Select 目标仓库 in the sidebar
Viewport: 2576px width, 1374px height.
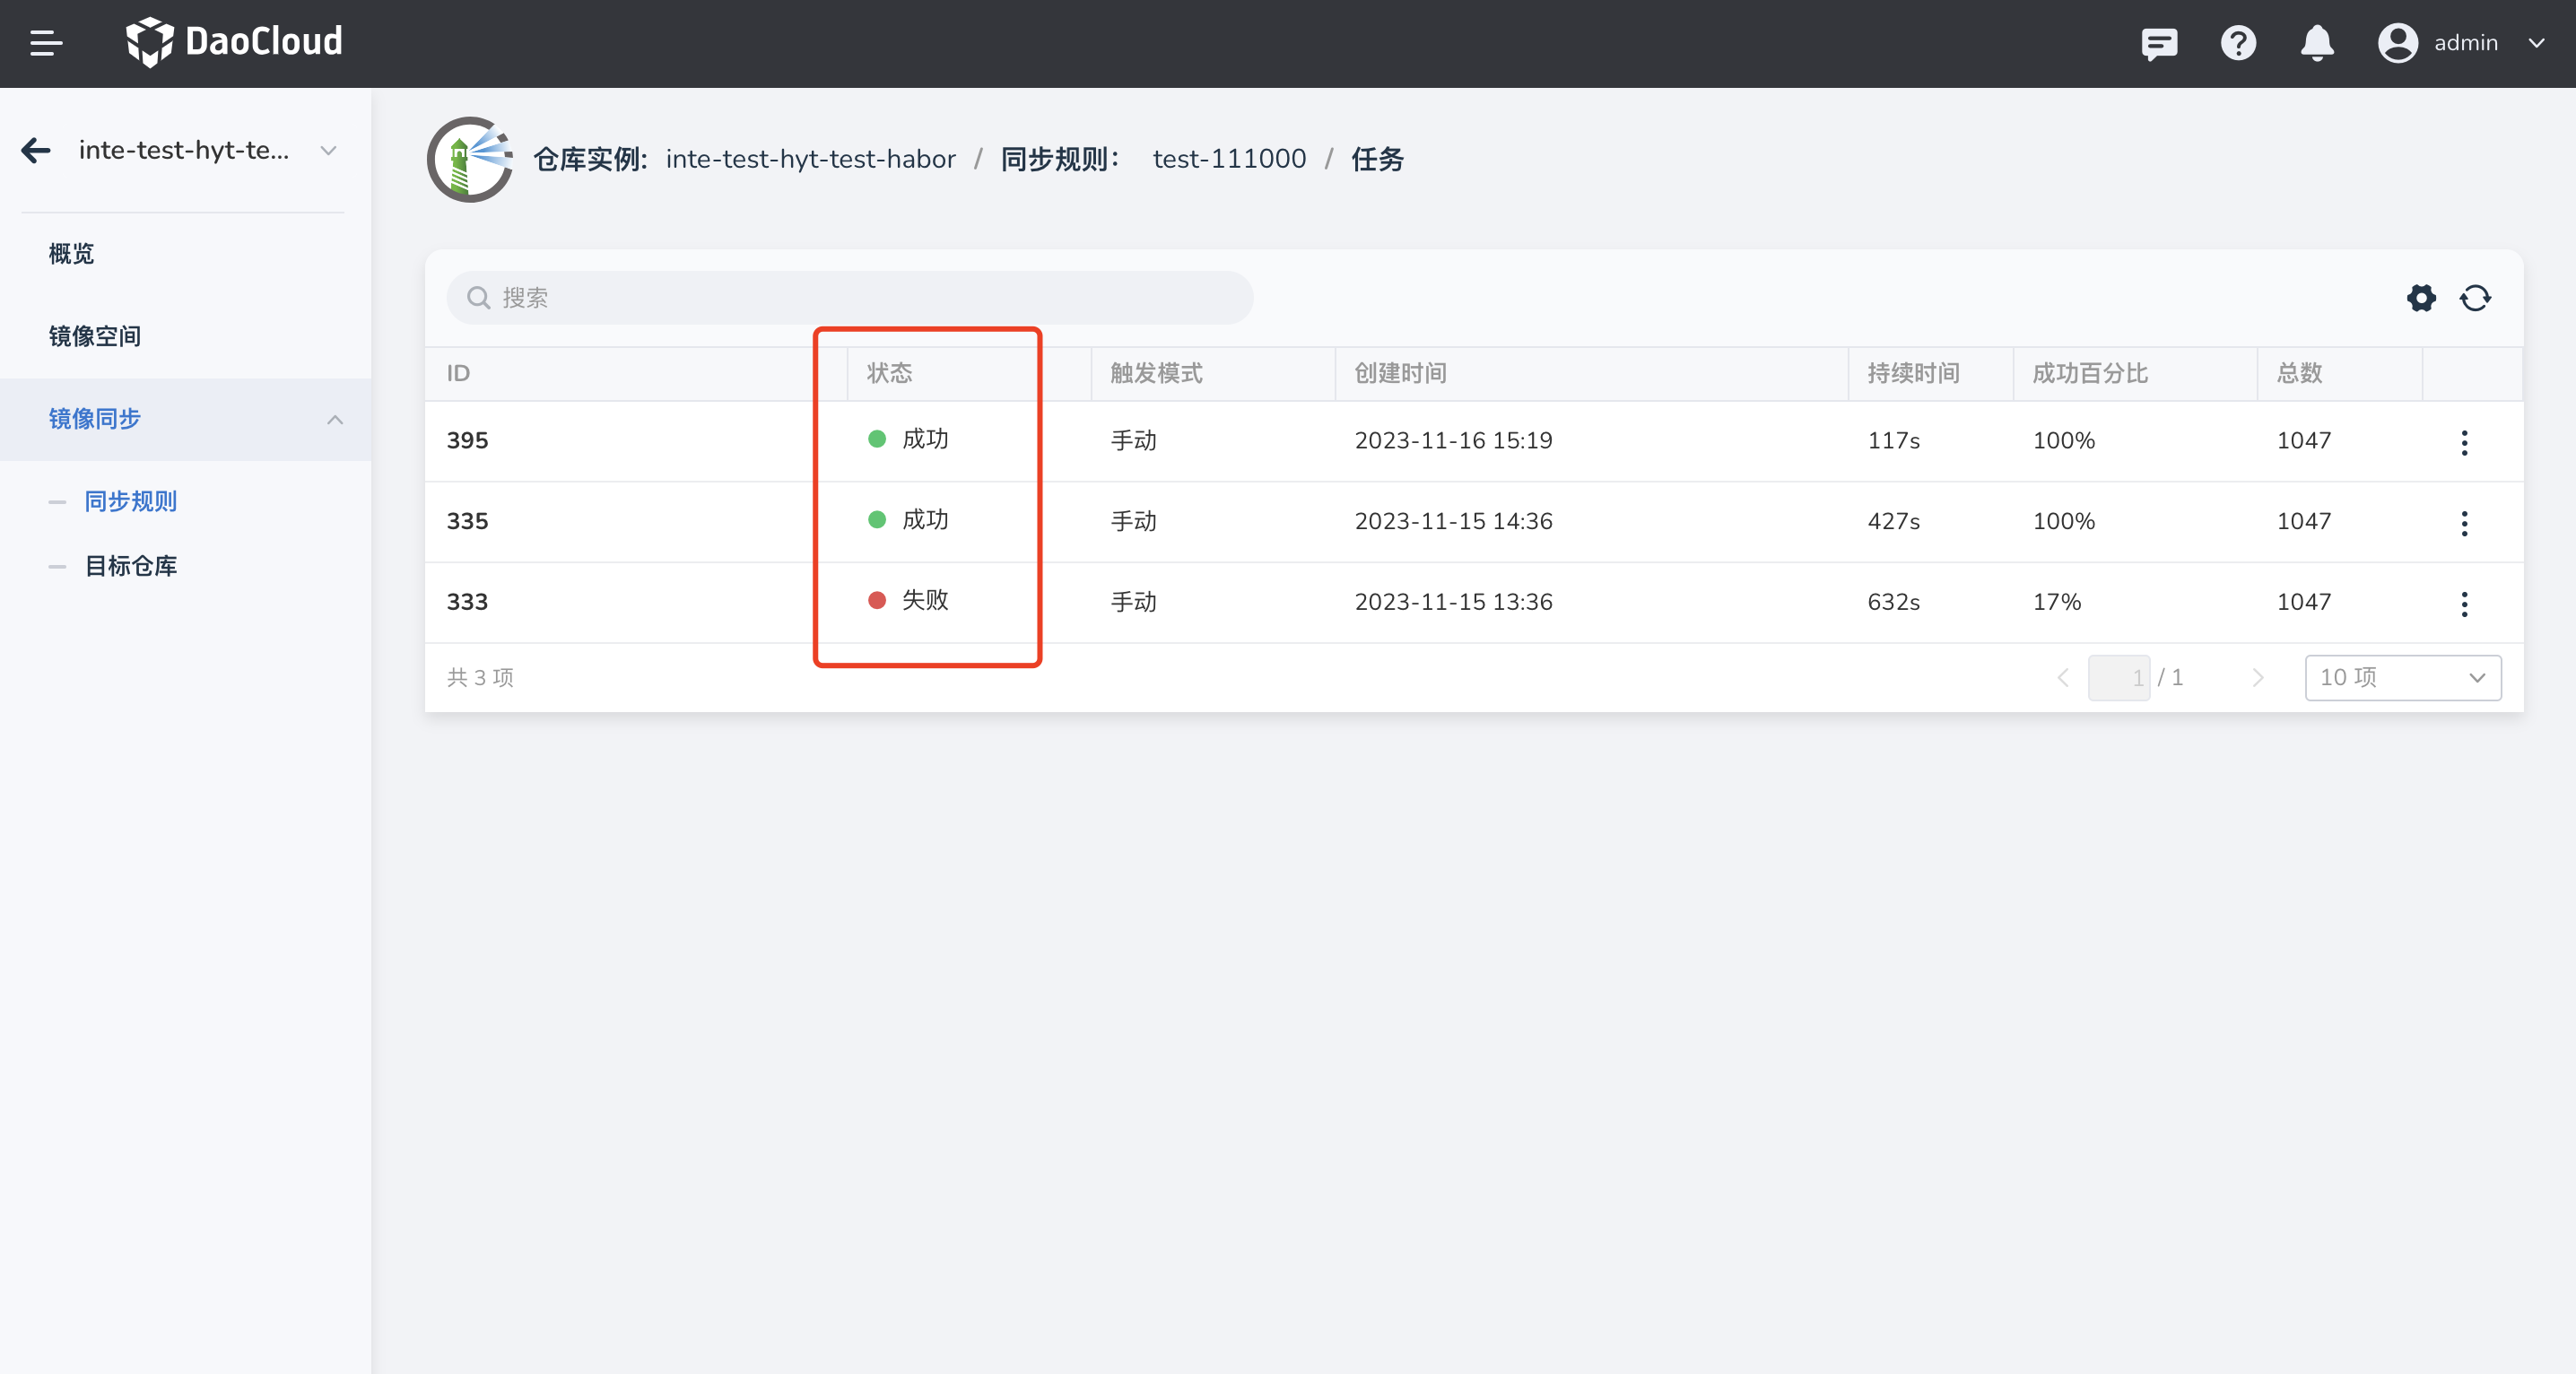tap(131, 566)
